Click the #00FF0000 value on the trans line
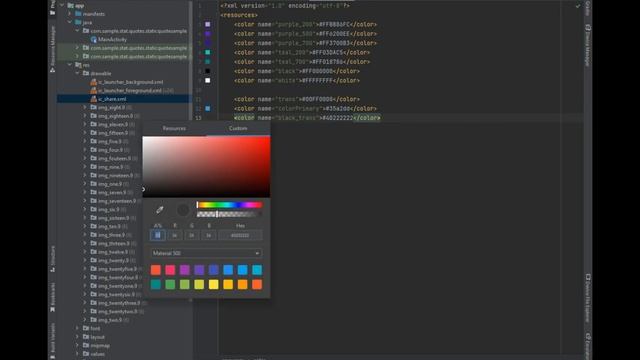 click(x=317, y=99)
